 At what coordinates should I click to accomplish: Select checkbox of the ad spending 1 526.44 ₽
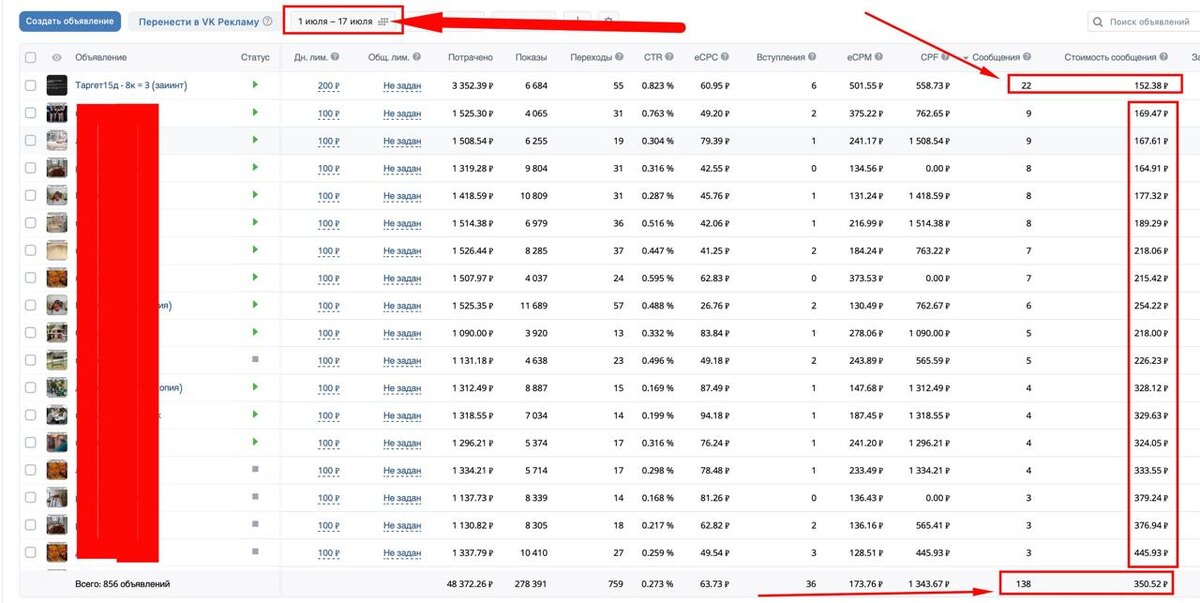[32, 250]
